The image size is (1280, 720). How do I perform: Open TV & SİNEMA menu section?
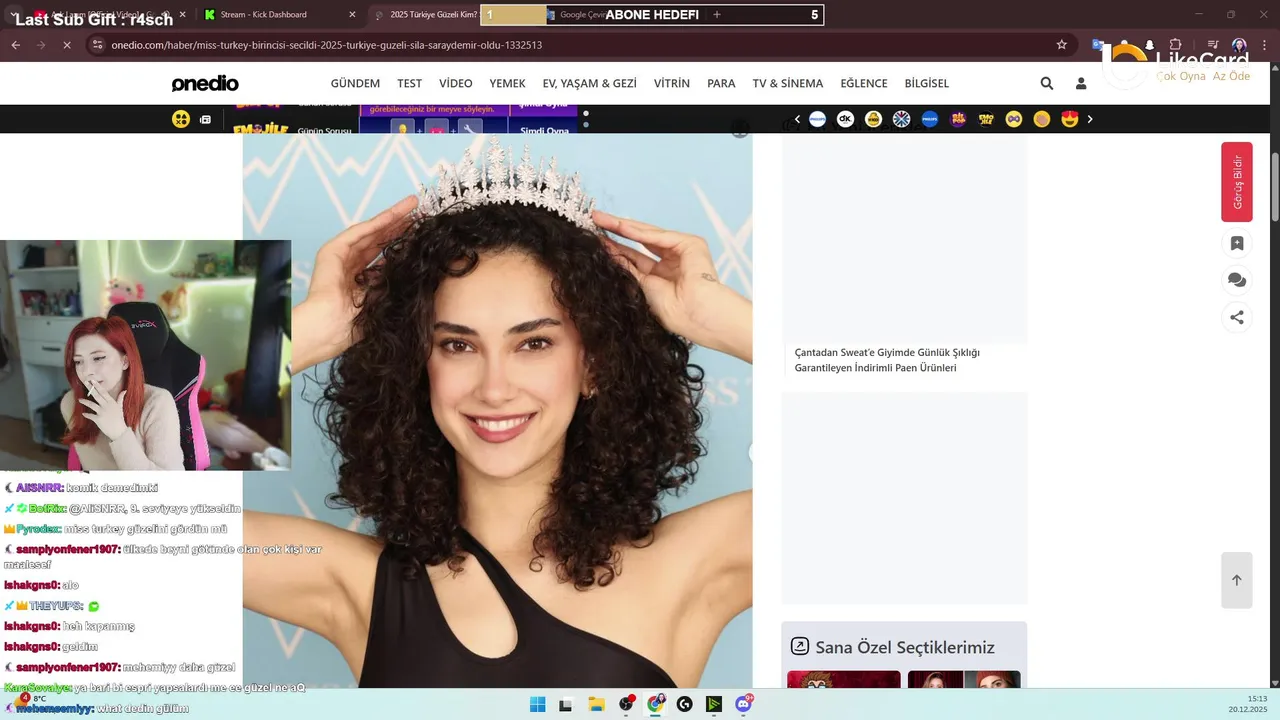tap(788, 83)
